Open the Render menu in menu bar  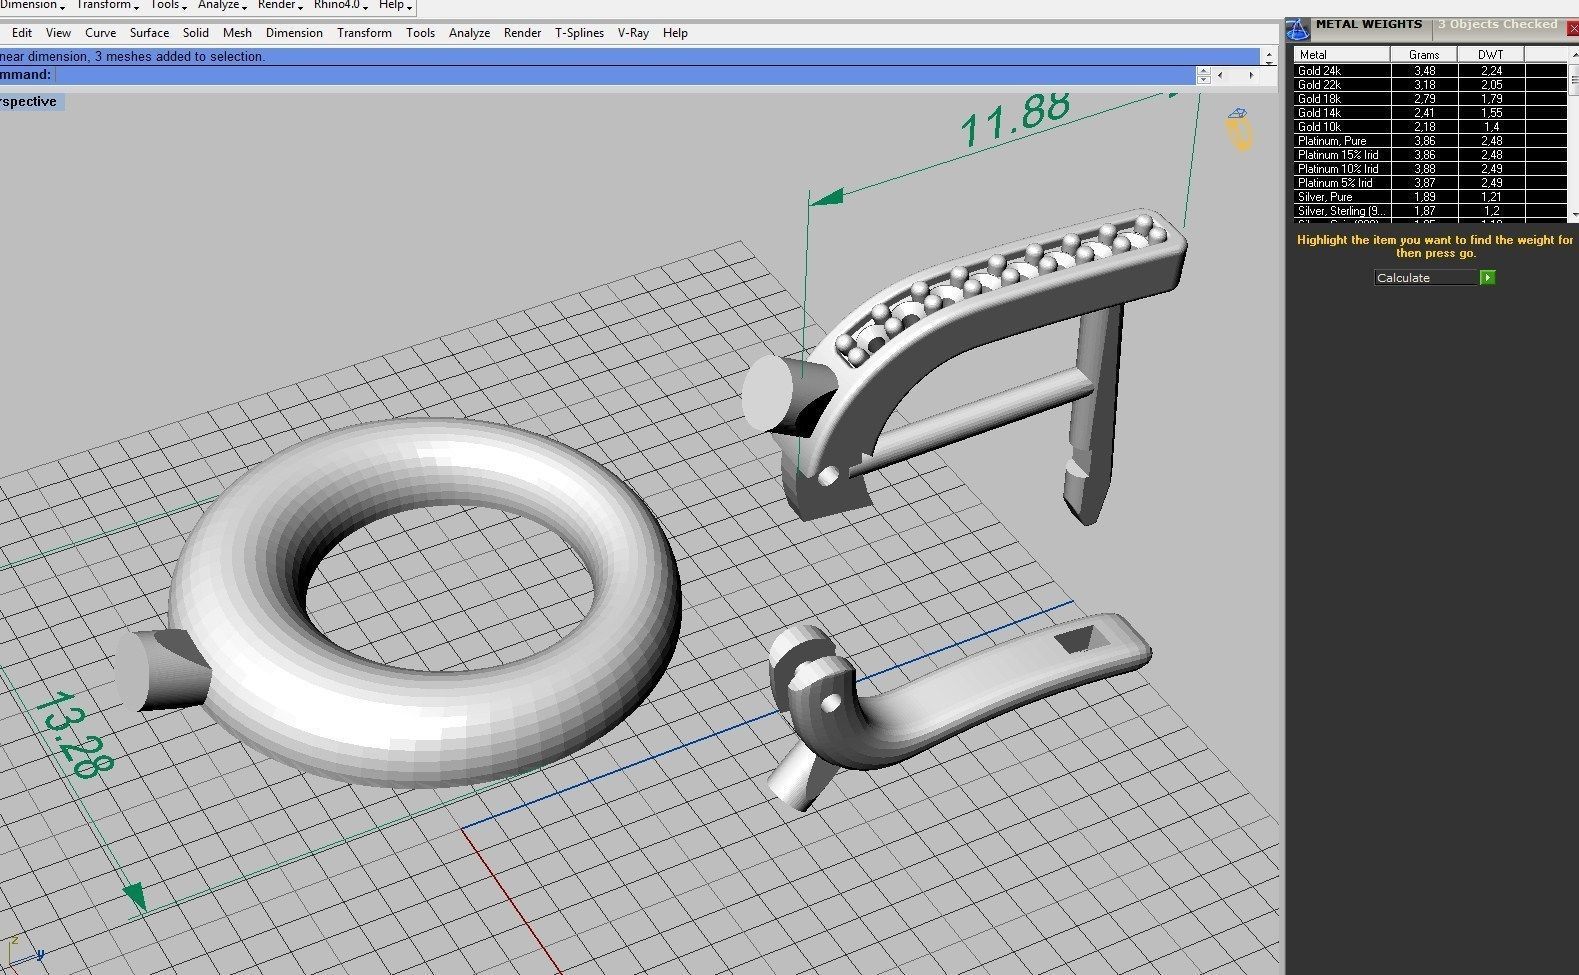[522, 33]
